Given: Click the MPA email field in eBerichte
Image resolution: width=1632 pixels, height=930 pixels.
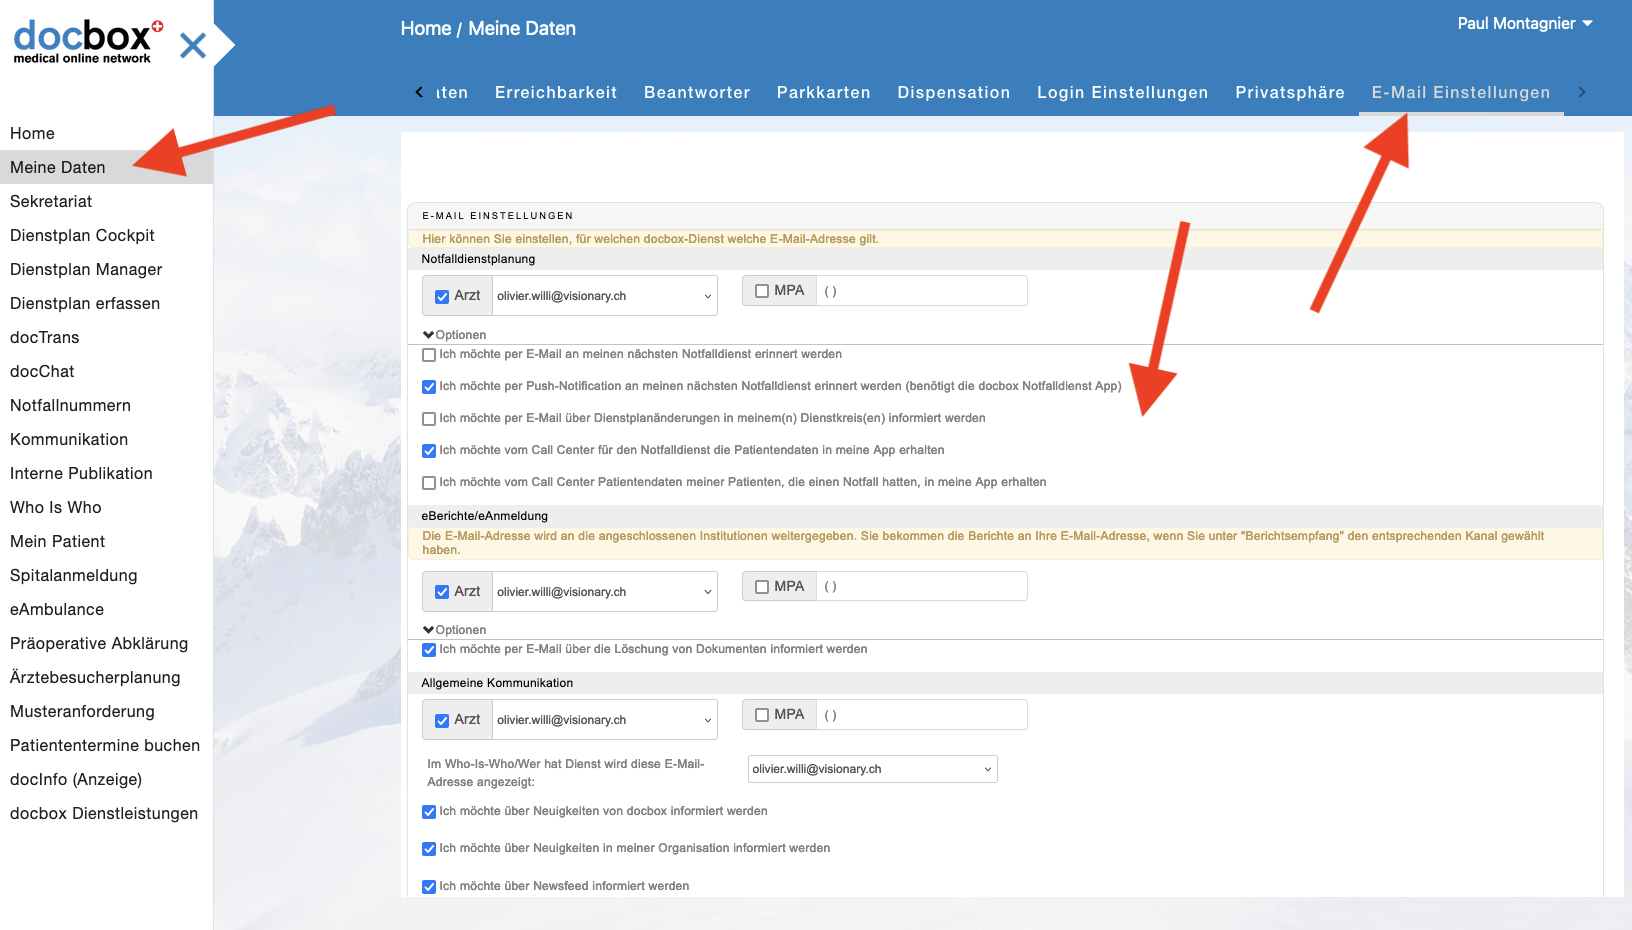Looking at the screenshot, I should coord(921,587).
